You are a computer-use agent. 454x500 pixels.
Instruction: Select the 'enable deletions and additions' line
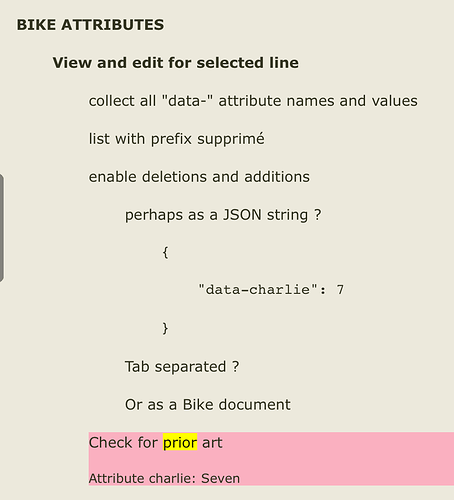(x=199, y=177)
